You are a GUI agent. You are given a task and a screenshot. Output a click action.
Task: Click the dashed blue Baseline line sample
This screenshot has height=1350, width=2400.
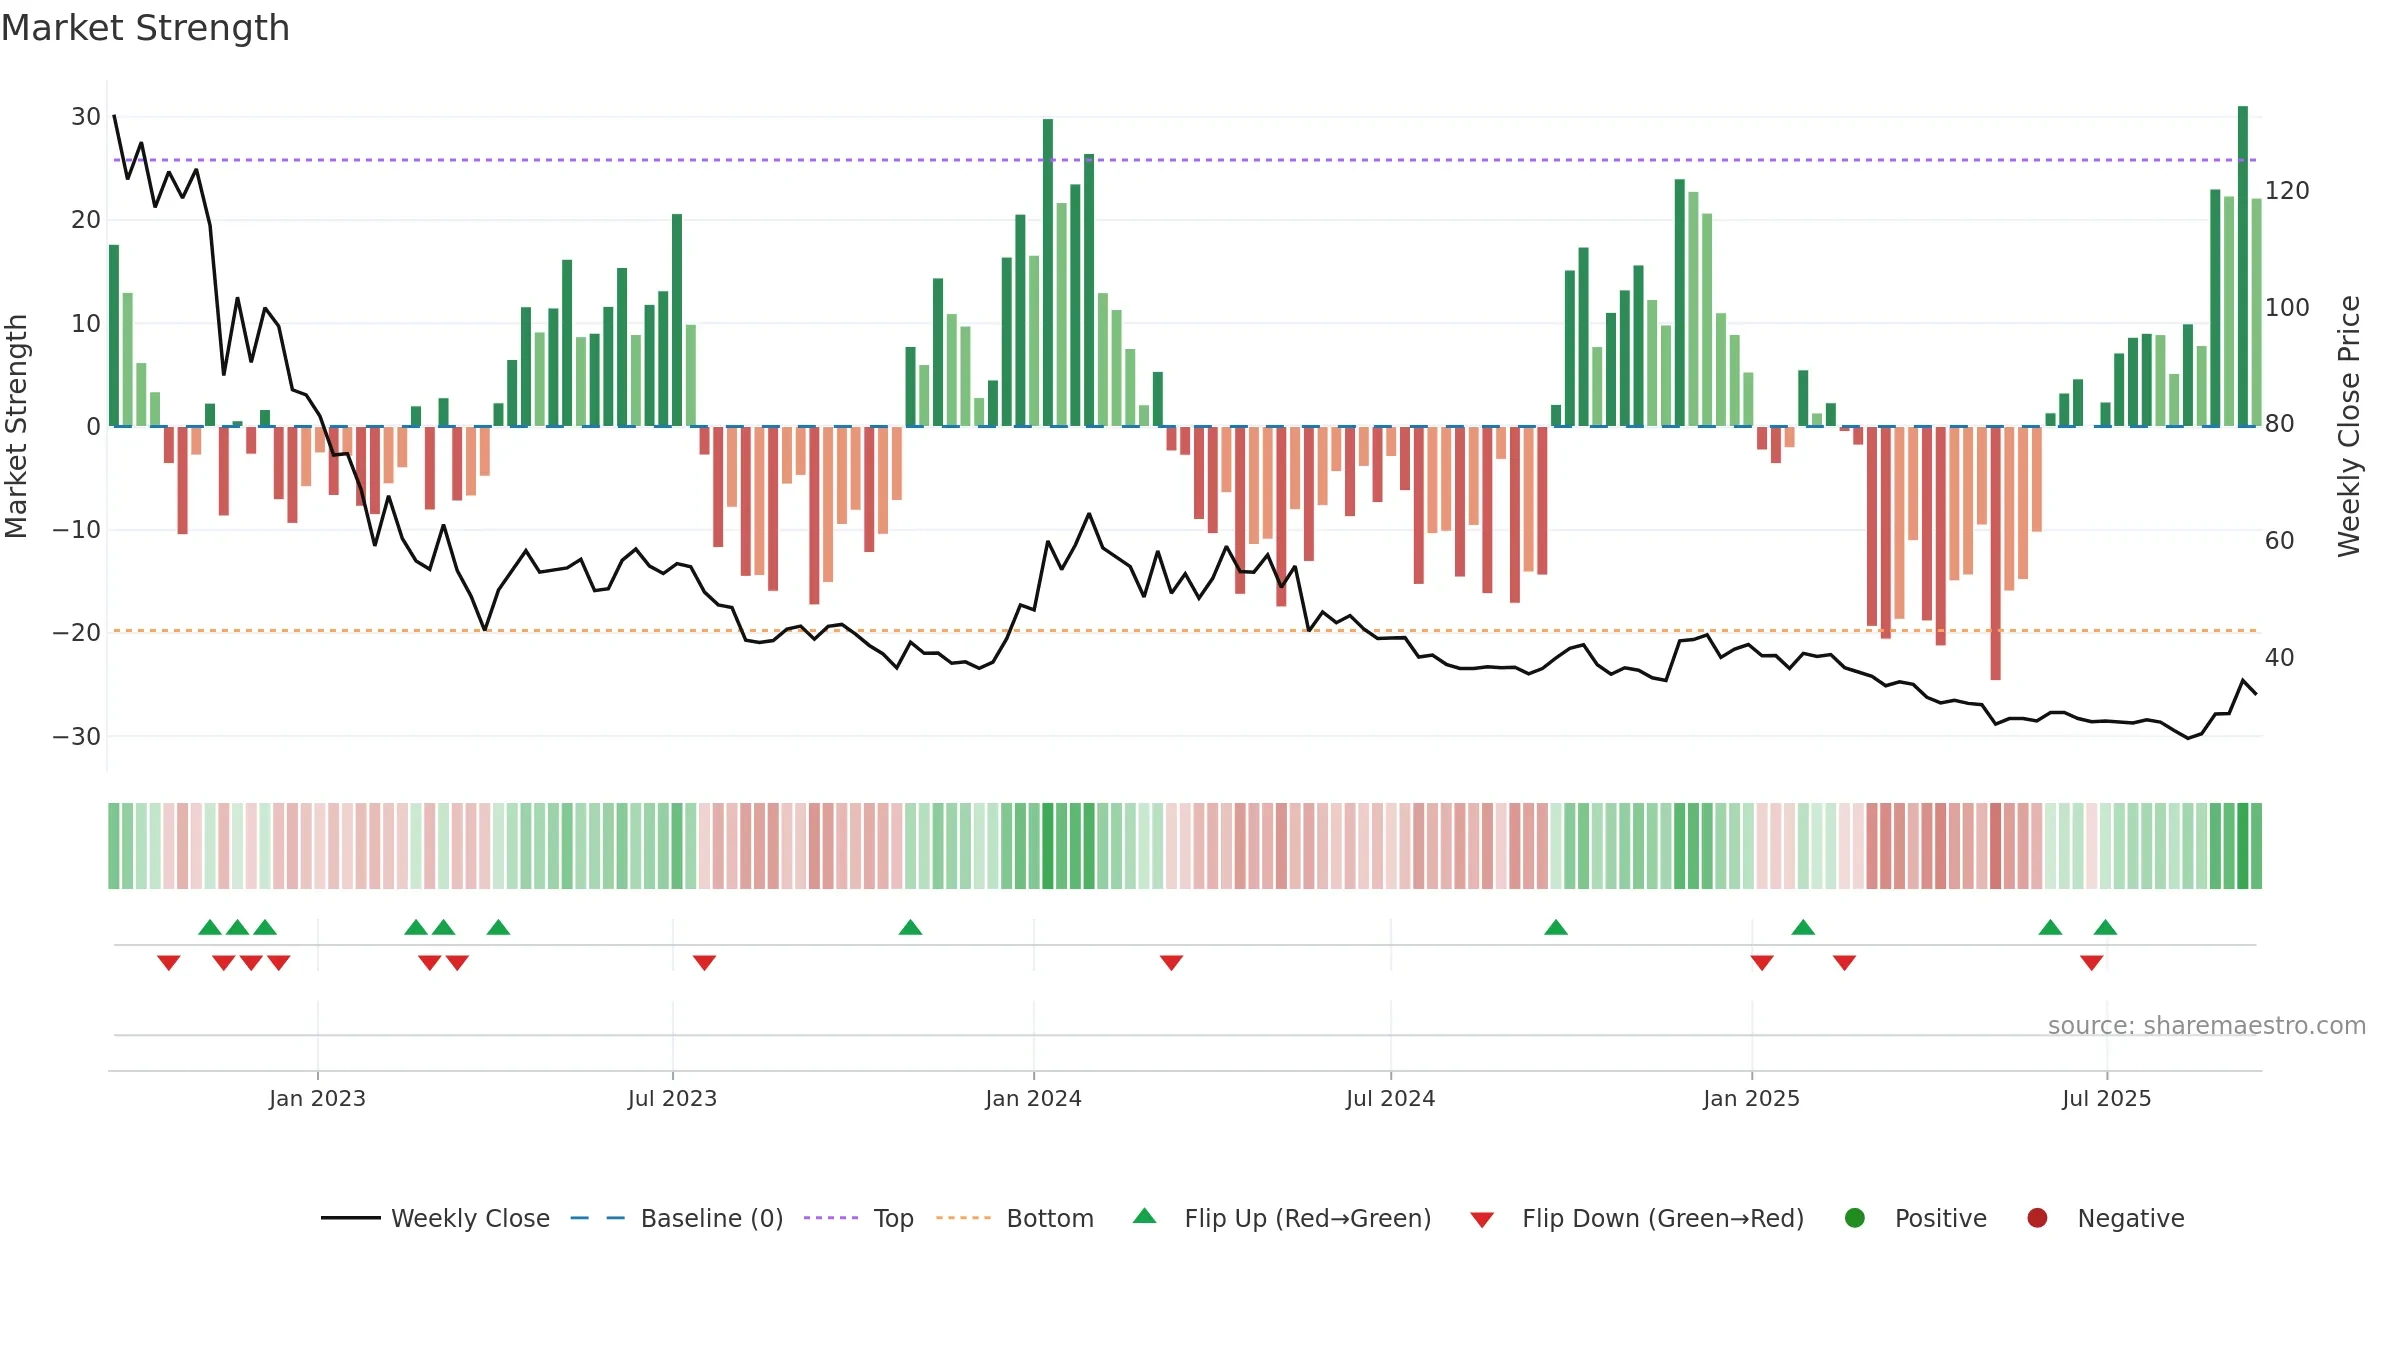[598, 1218]
